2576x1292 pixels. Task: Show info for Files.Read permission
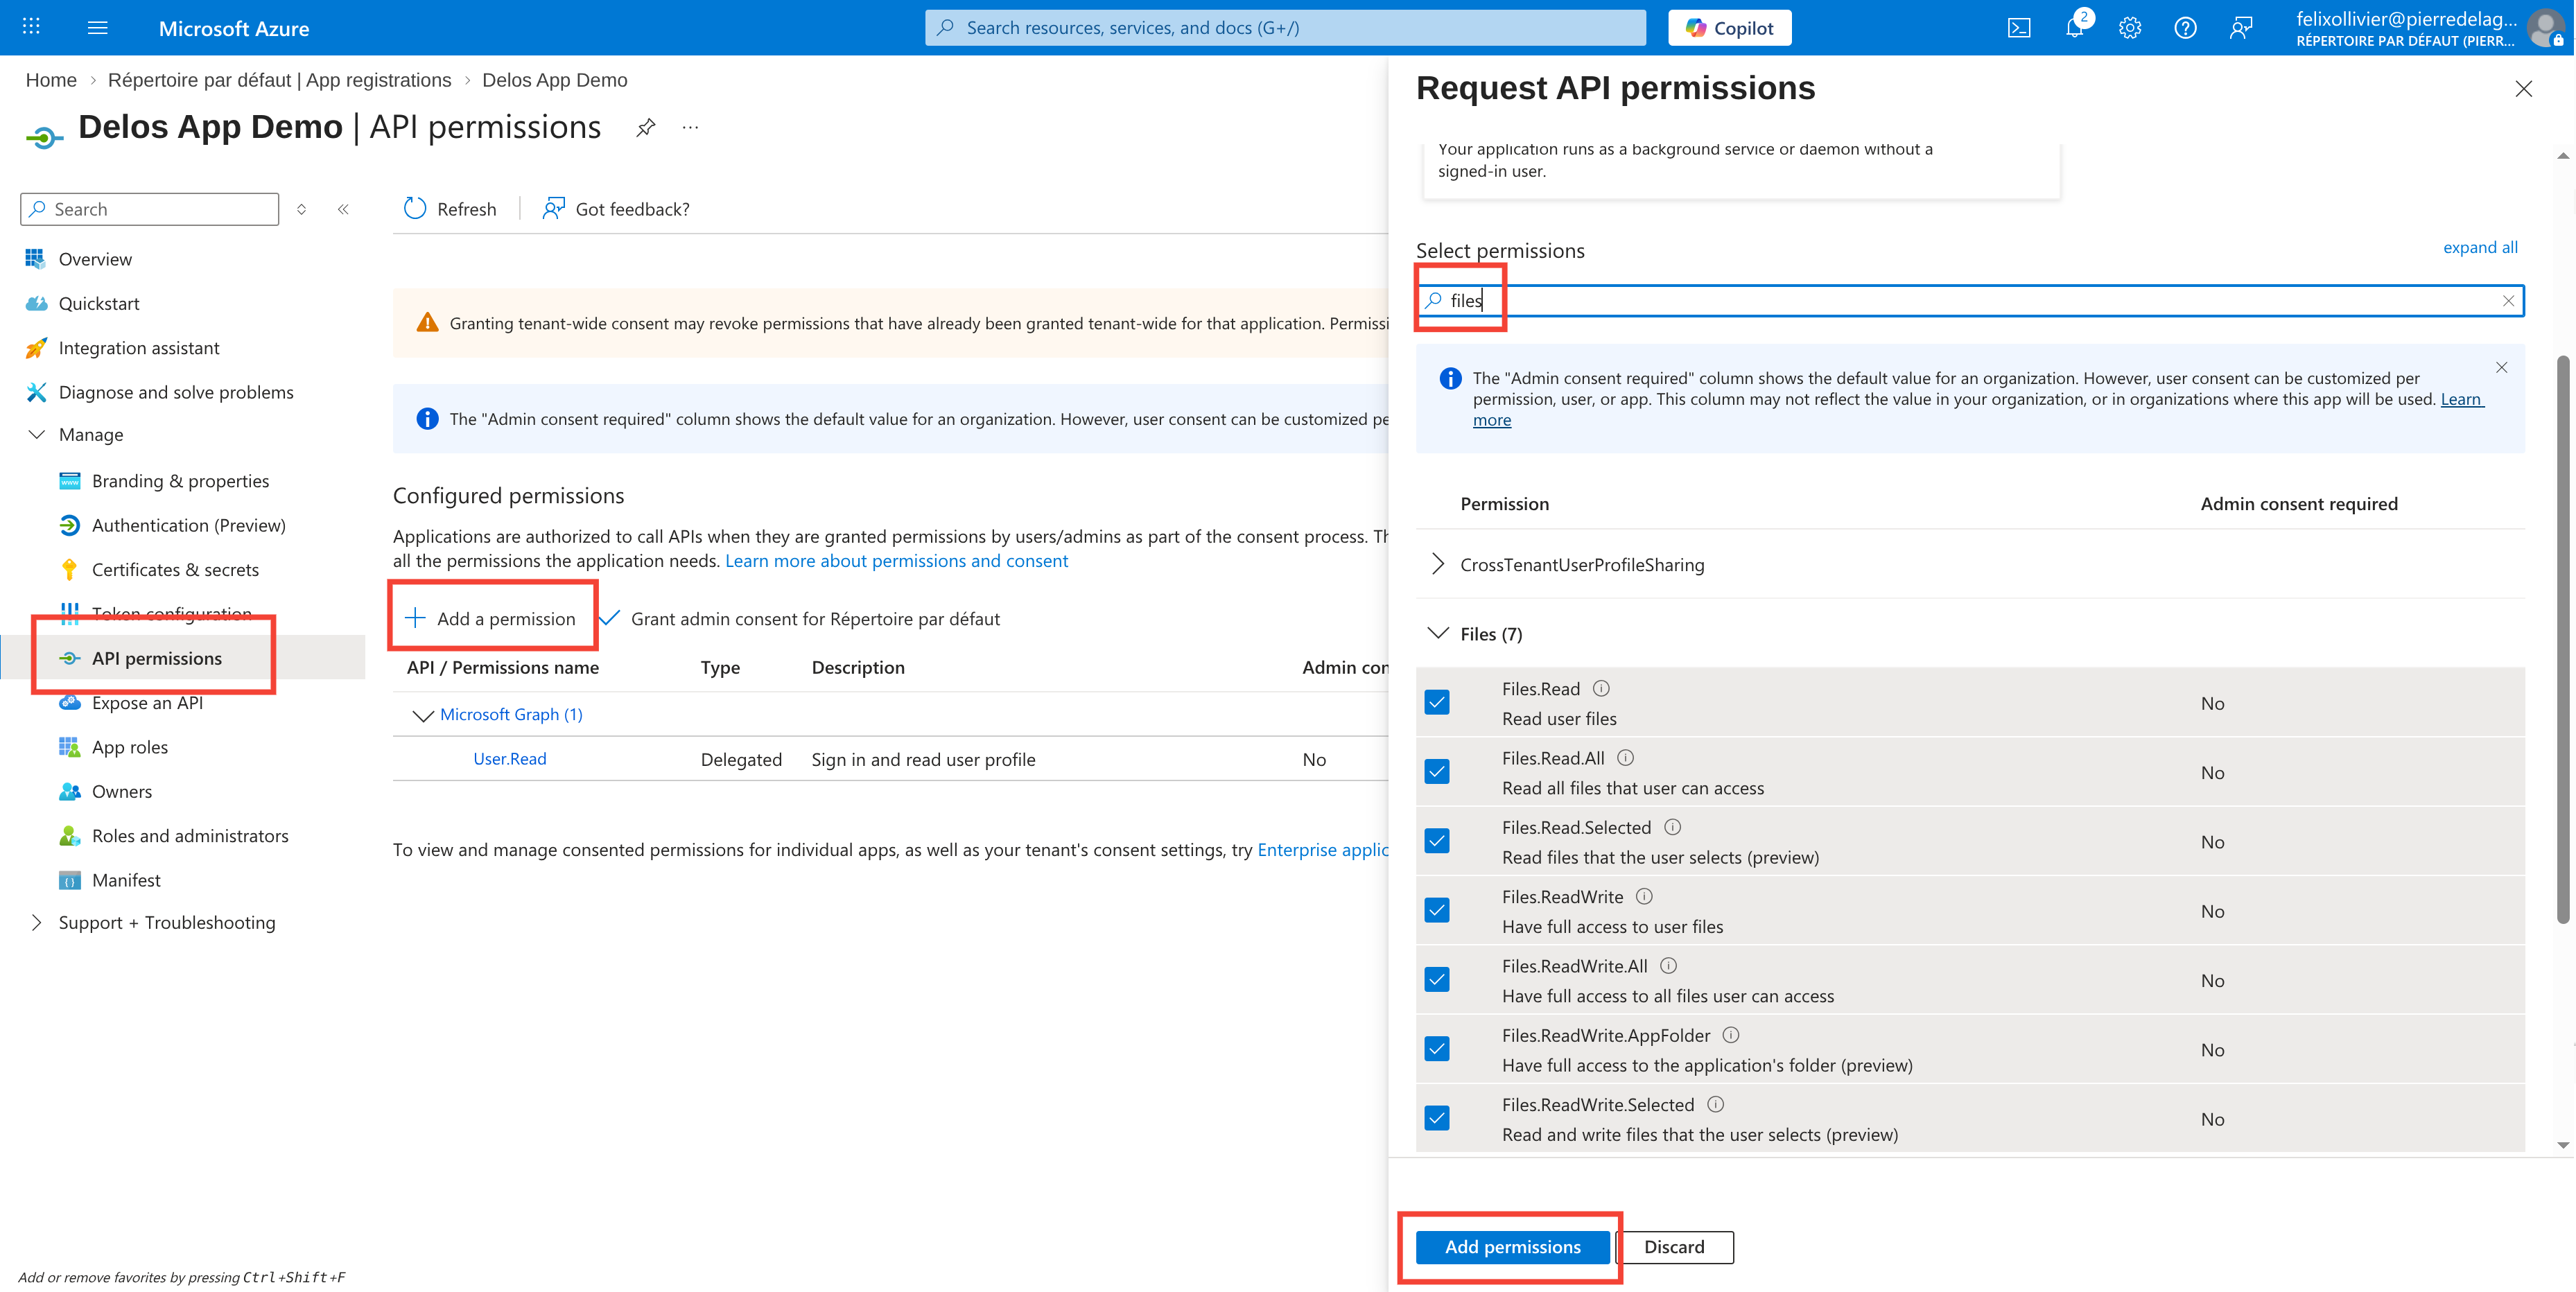click(x=1601, y=688)
